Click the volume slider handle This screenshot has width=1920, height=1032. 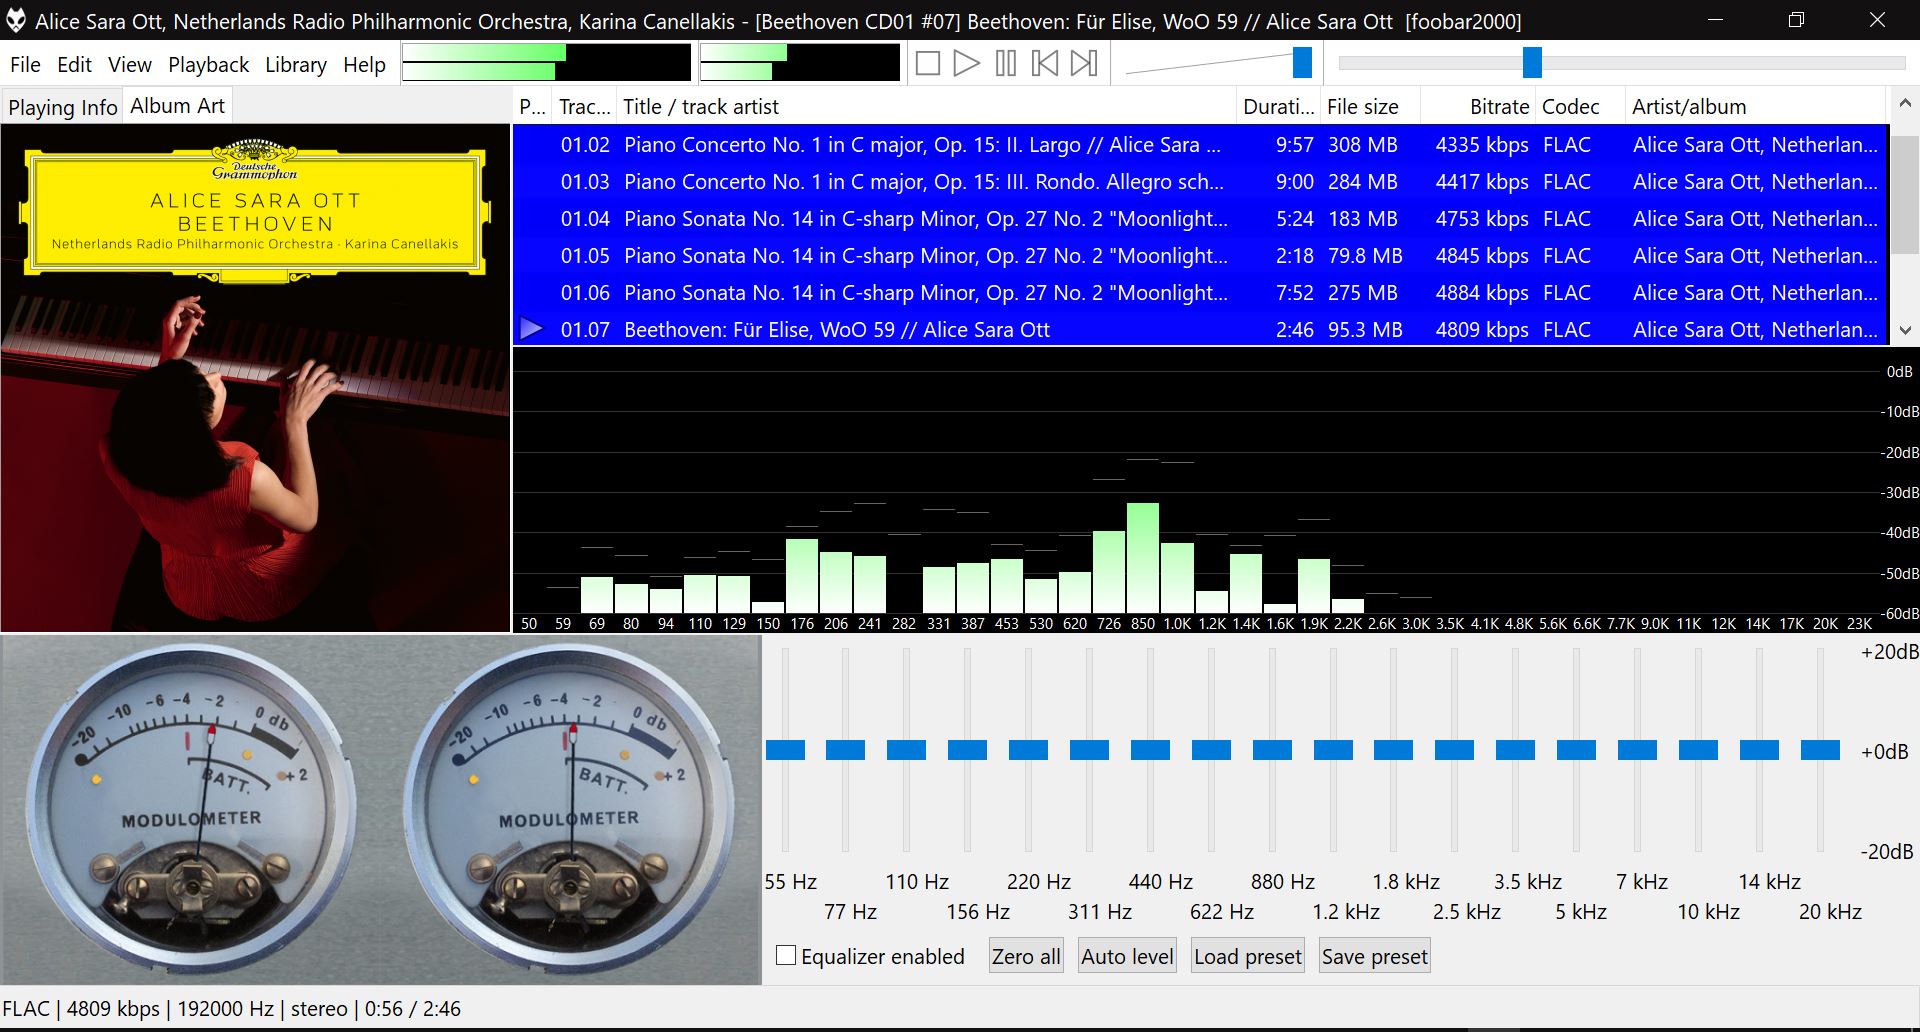point(1302,63)
